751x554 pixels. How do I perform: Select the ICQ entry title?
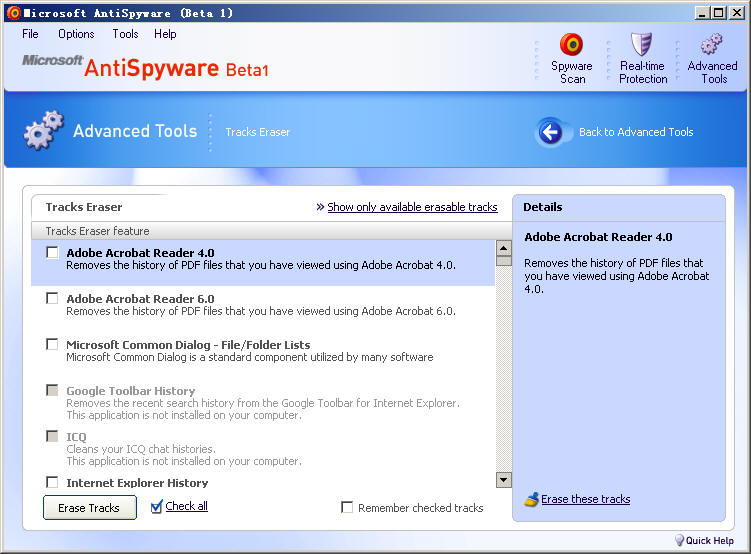[76, 437]
